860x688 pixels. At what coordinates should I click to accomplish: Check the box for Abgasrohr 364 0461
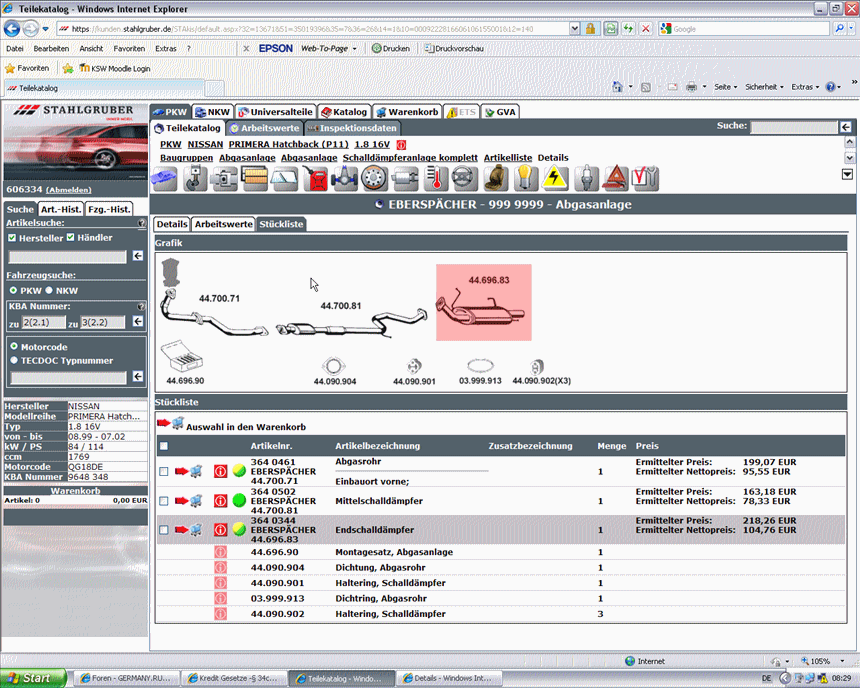click(163, 471)
